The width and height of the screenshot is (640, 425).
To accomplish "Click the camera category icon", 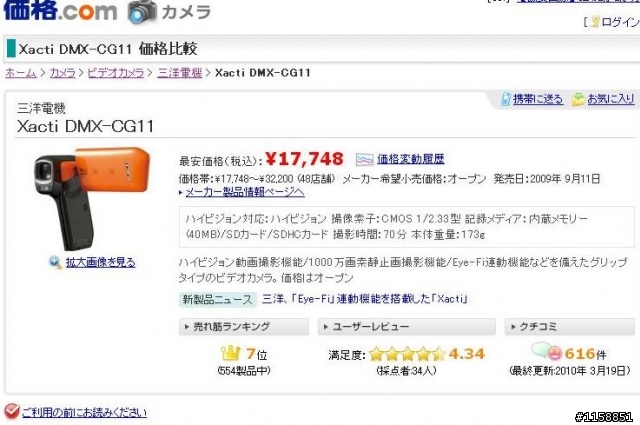I will [x=142, y=12].
